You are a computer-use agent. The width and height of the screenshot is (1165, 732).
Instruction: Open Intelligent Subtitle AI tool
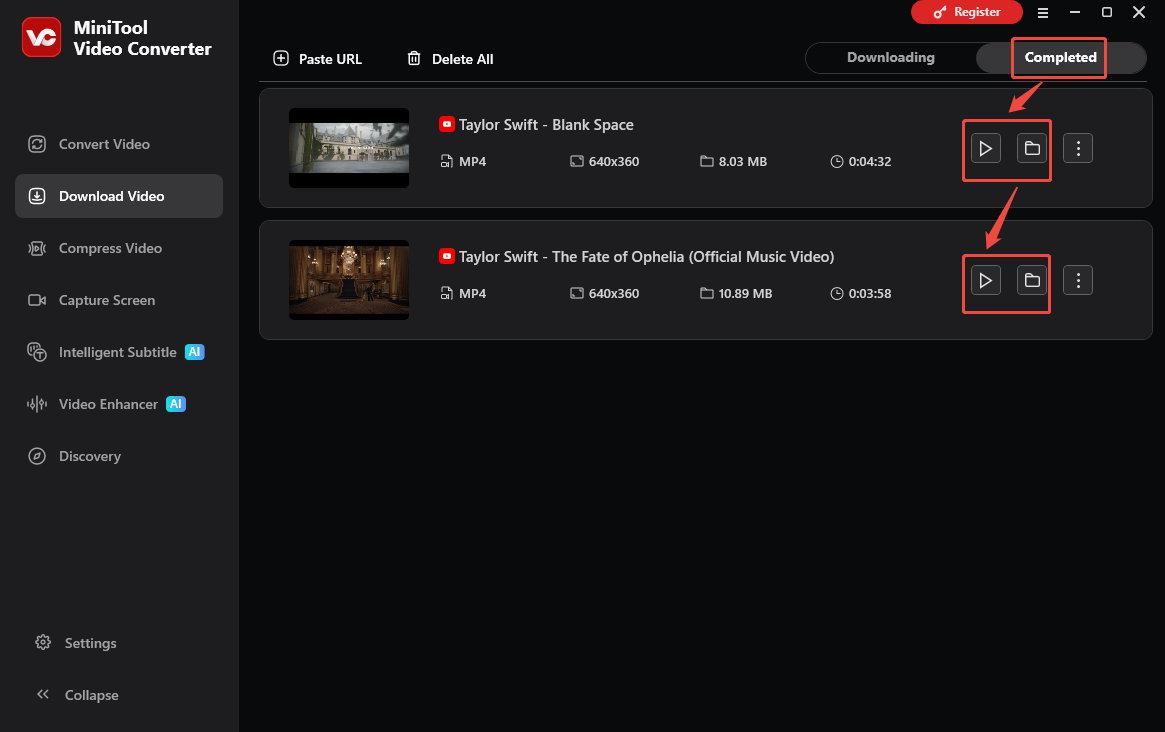coord(119,352)
